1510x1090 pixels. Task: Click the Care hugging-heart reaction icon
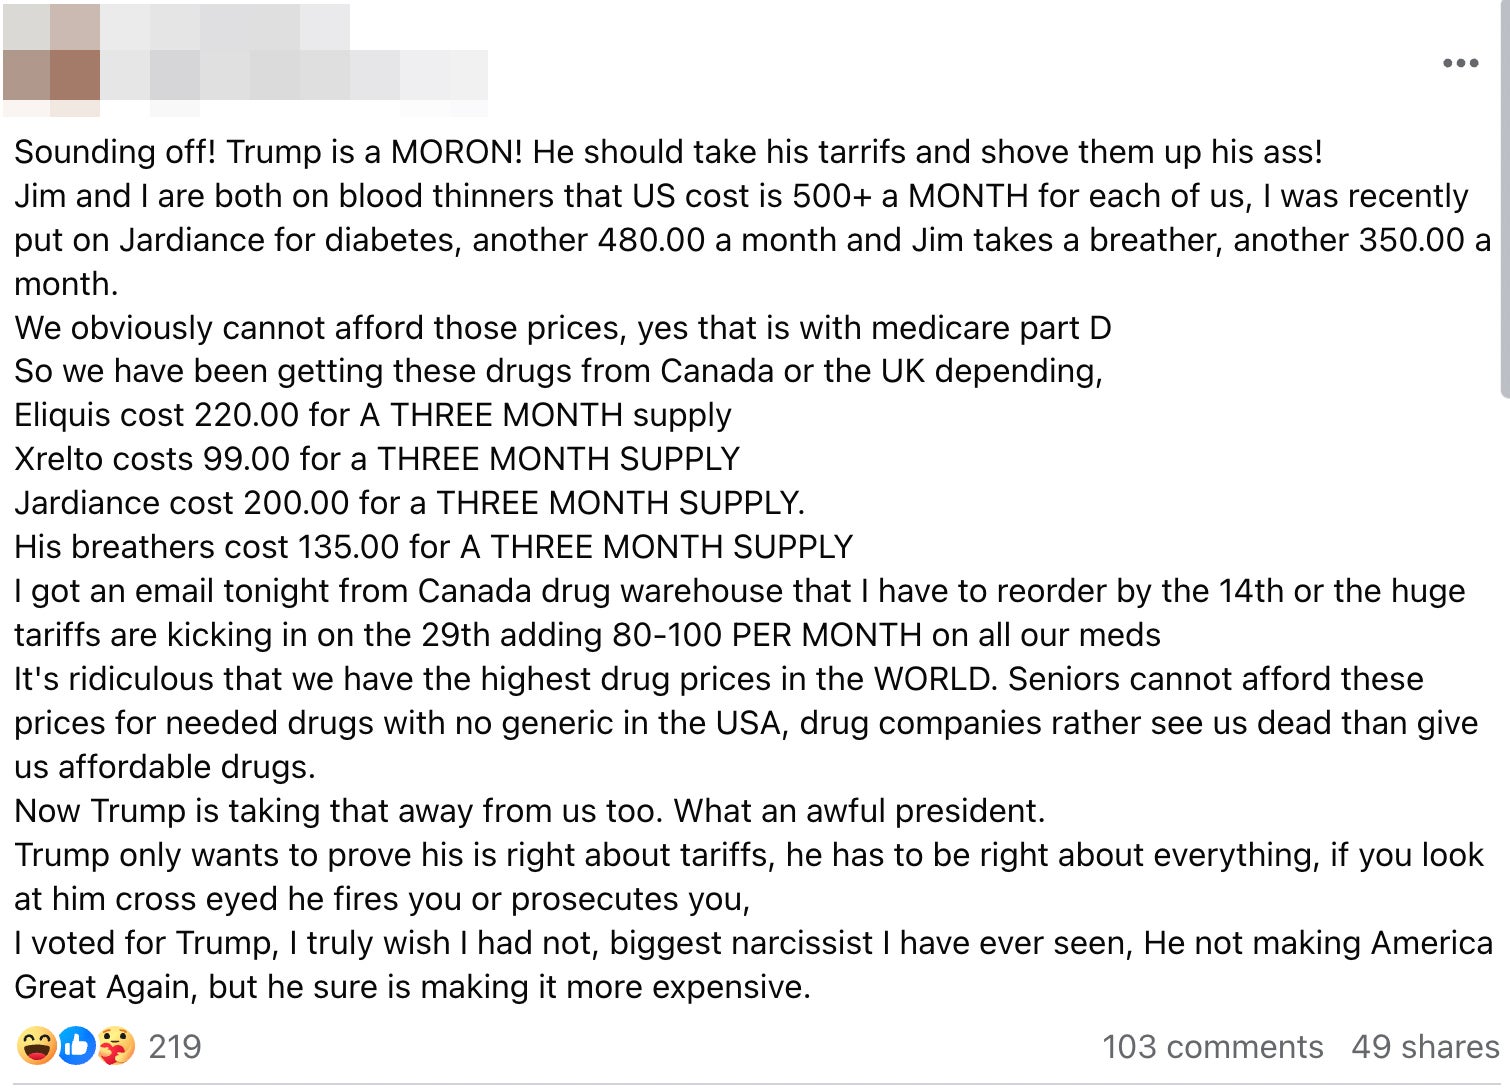coord(116,1046)
